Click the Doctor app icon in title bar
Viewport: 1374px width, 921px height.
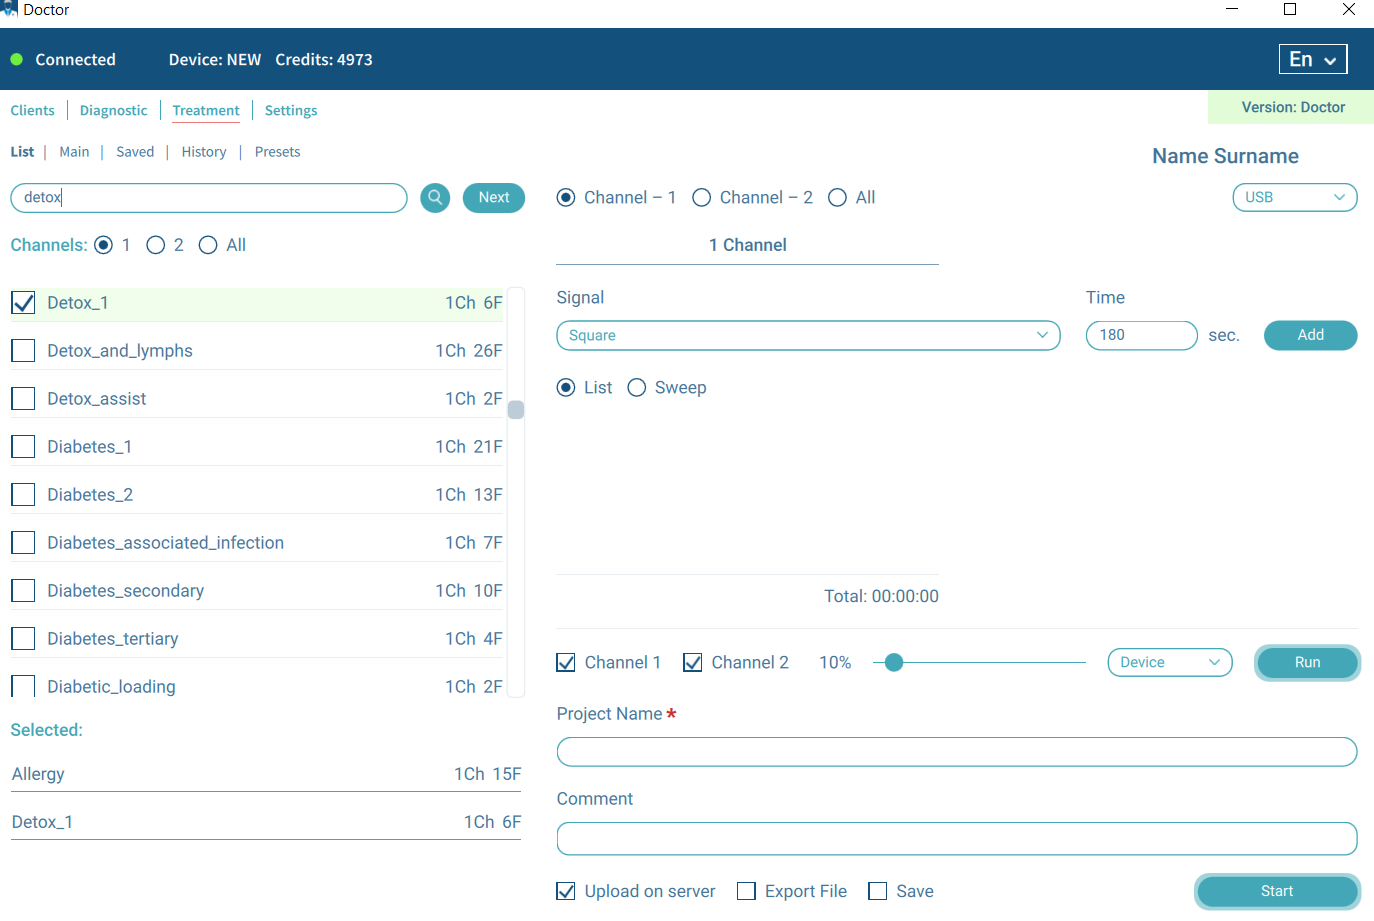pos(10,9)
